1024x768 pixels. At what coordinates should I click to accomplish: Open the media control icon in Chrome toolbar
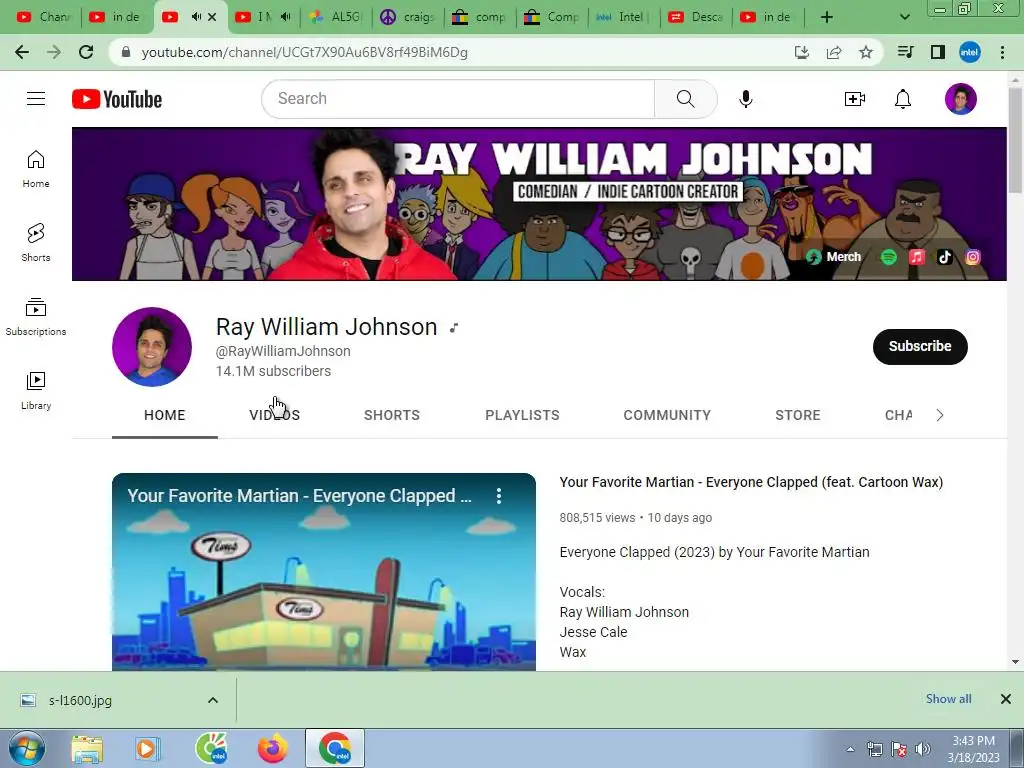tap(905, 52)
